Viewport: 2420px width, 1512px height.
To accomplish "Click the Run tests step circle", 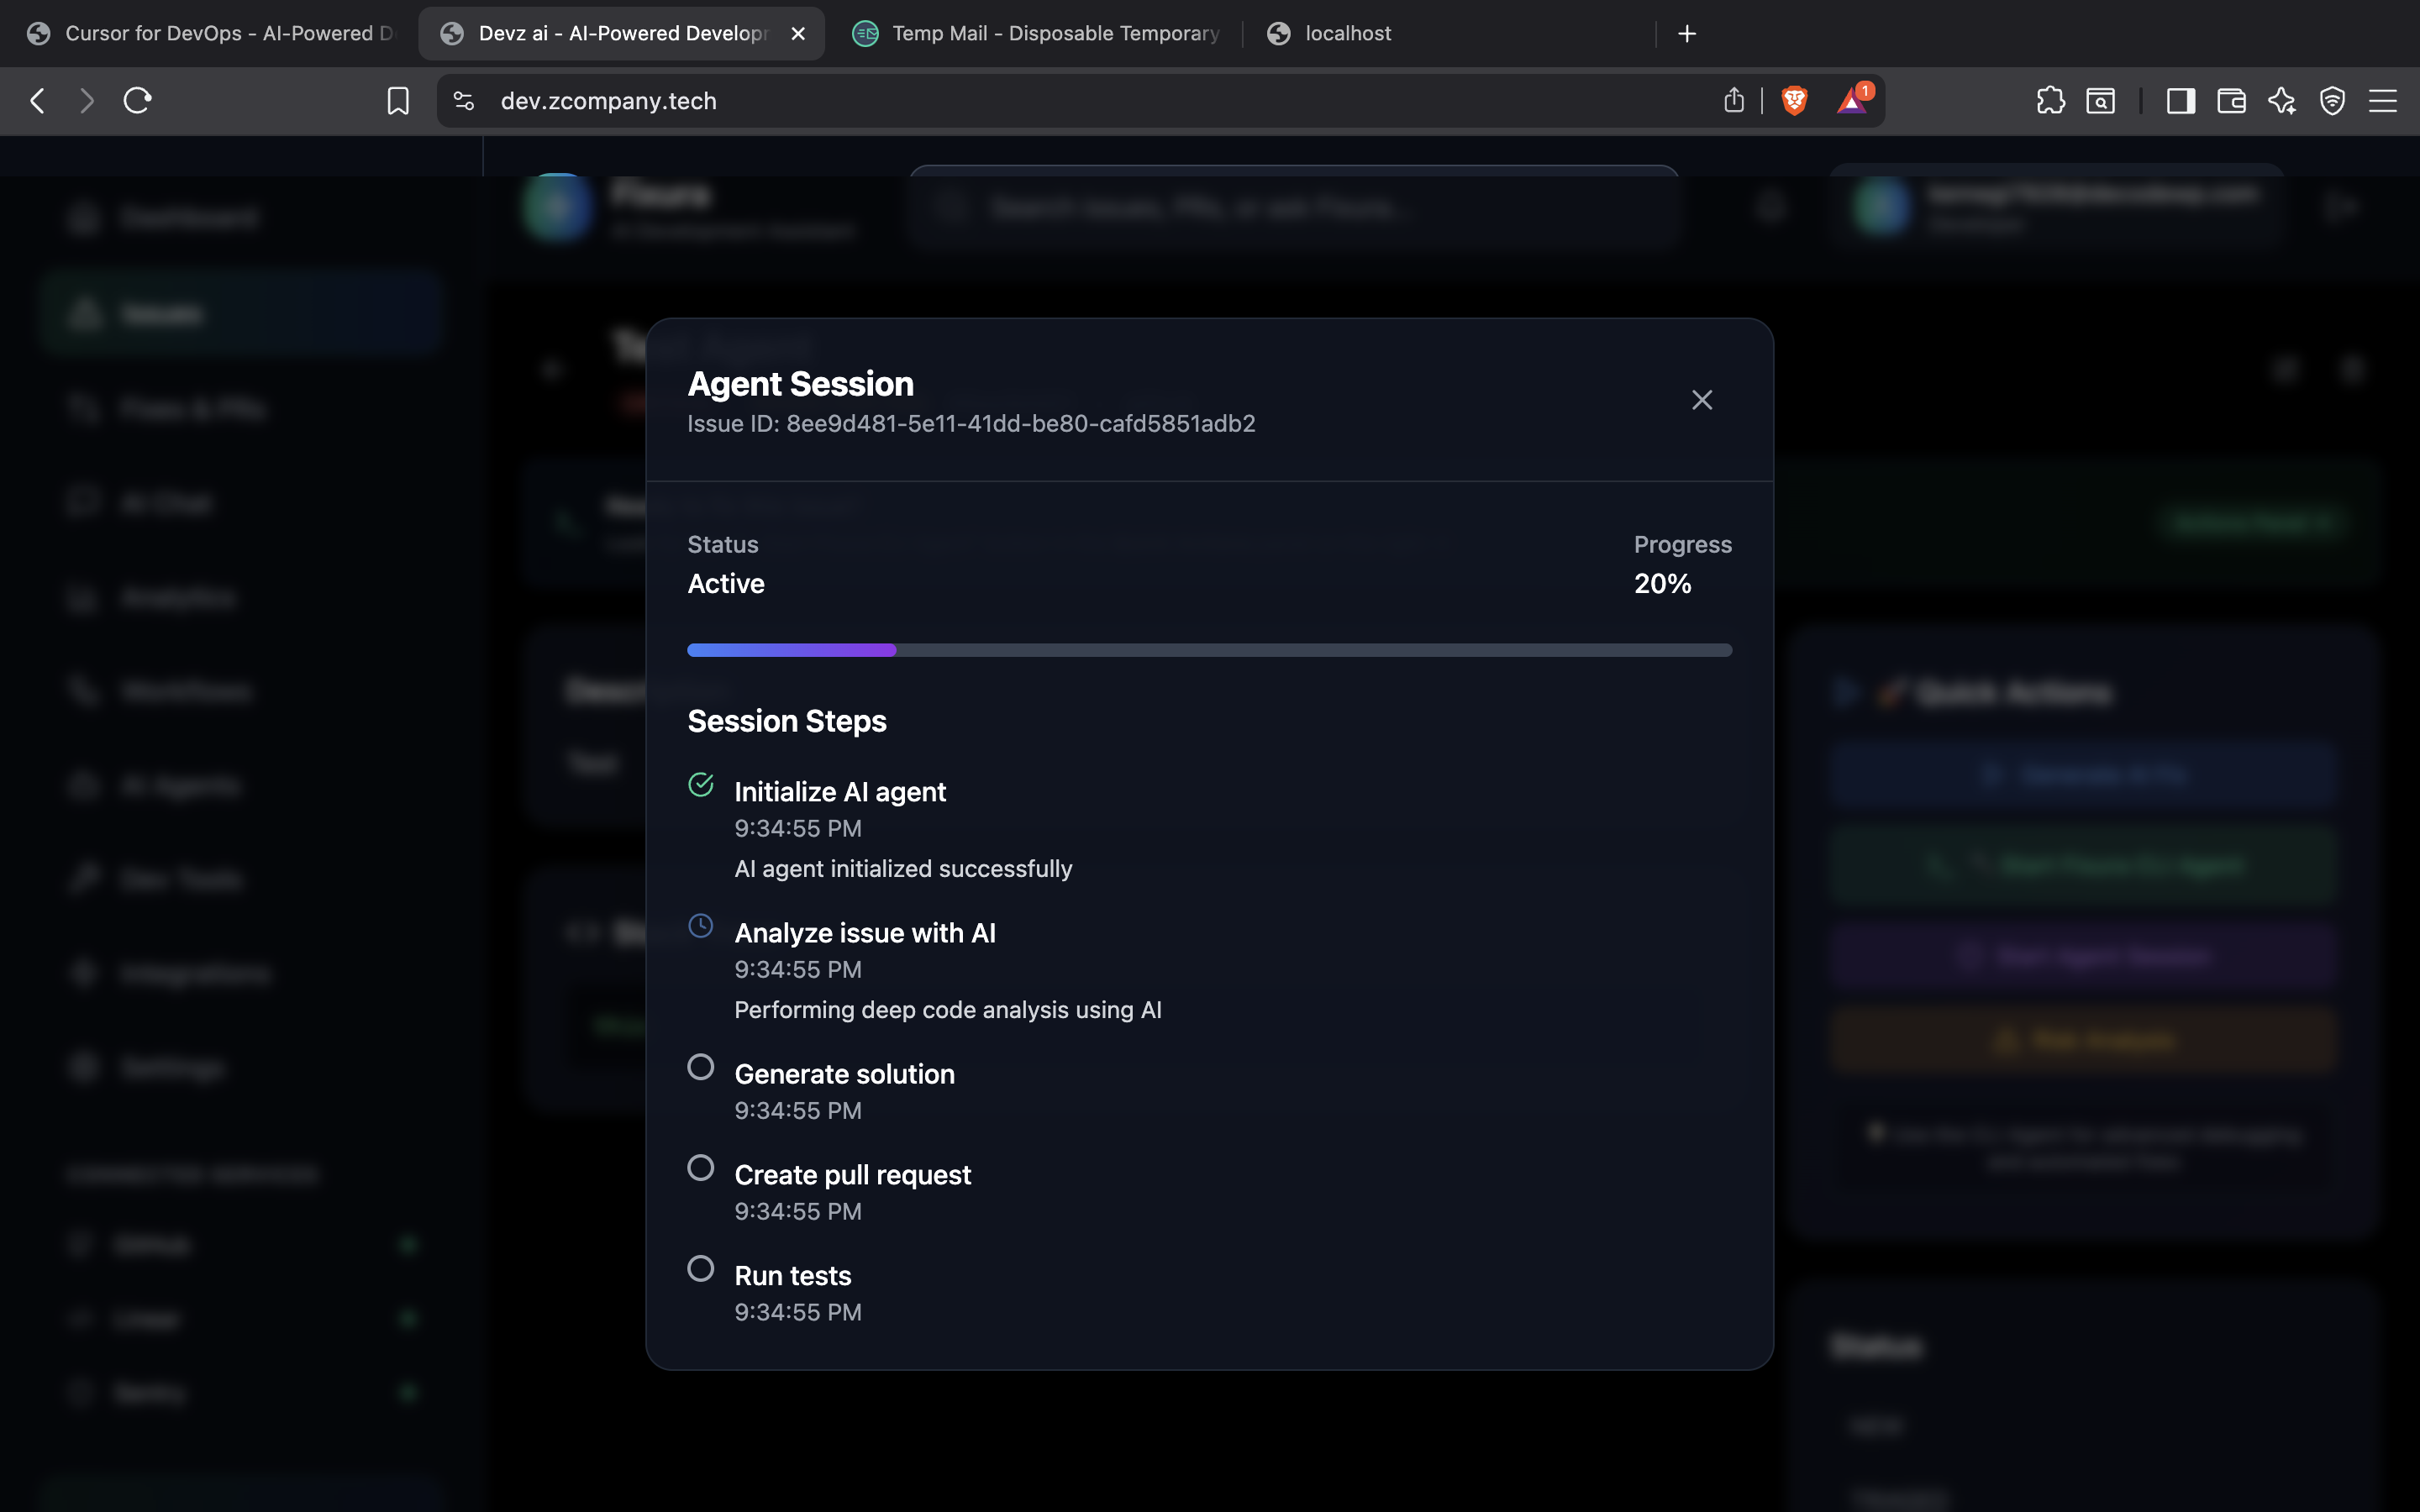I will [700, 1269].
